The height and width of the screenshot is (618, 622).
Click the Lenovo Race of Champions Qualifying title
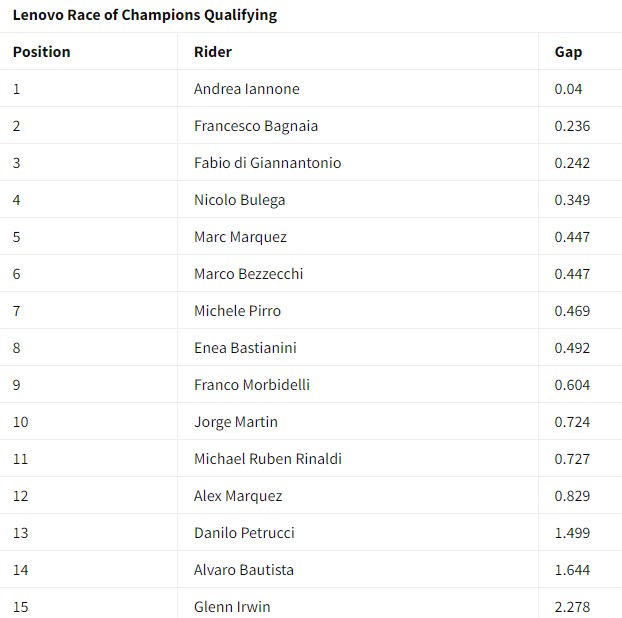click(x=145, y=15)
